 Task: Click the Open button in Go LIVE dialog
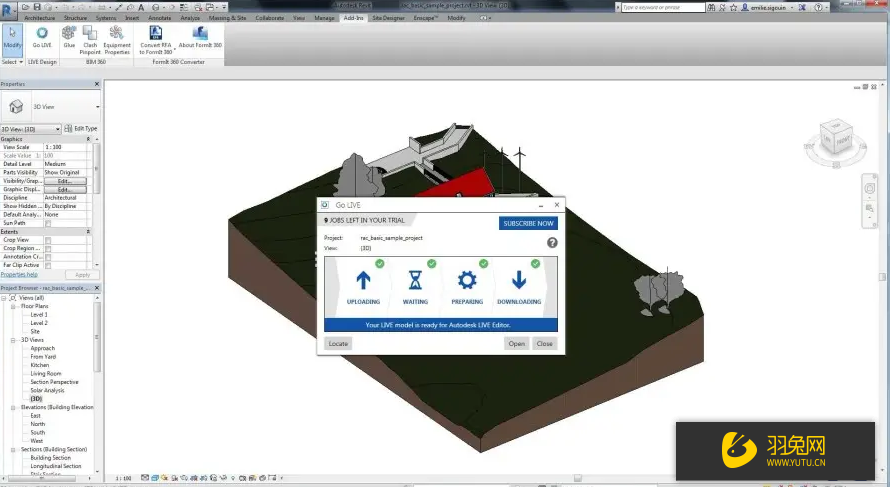517,343
